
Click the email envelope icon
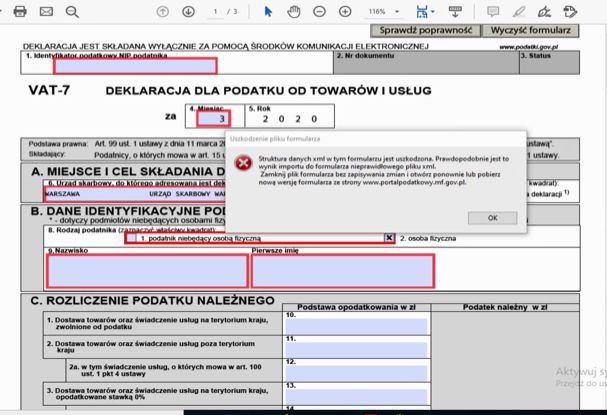tap(46, 12)
